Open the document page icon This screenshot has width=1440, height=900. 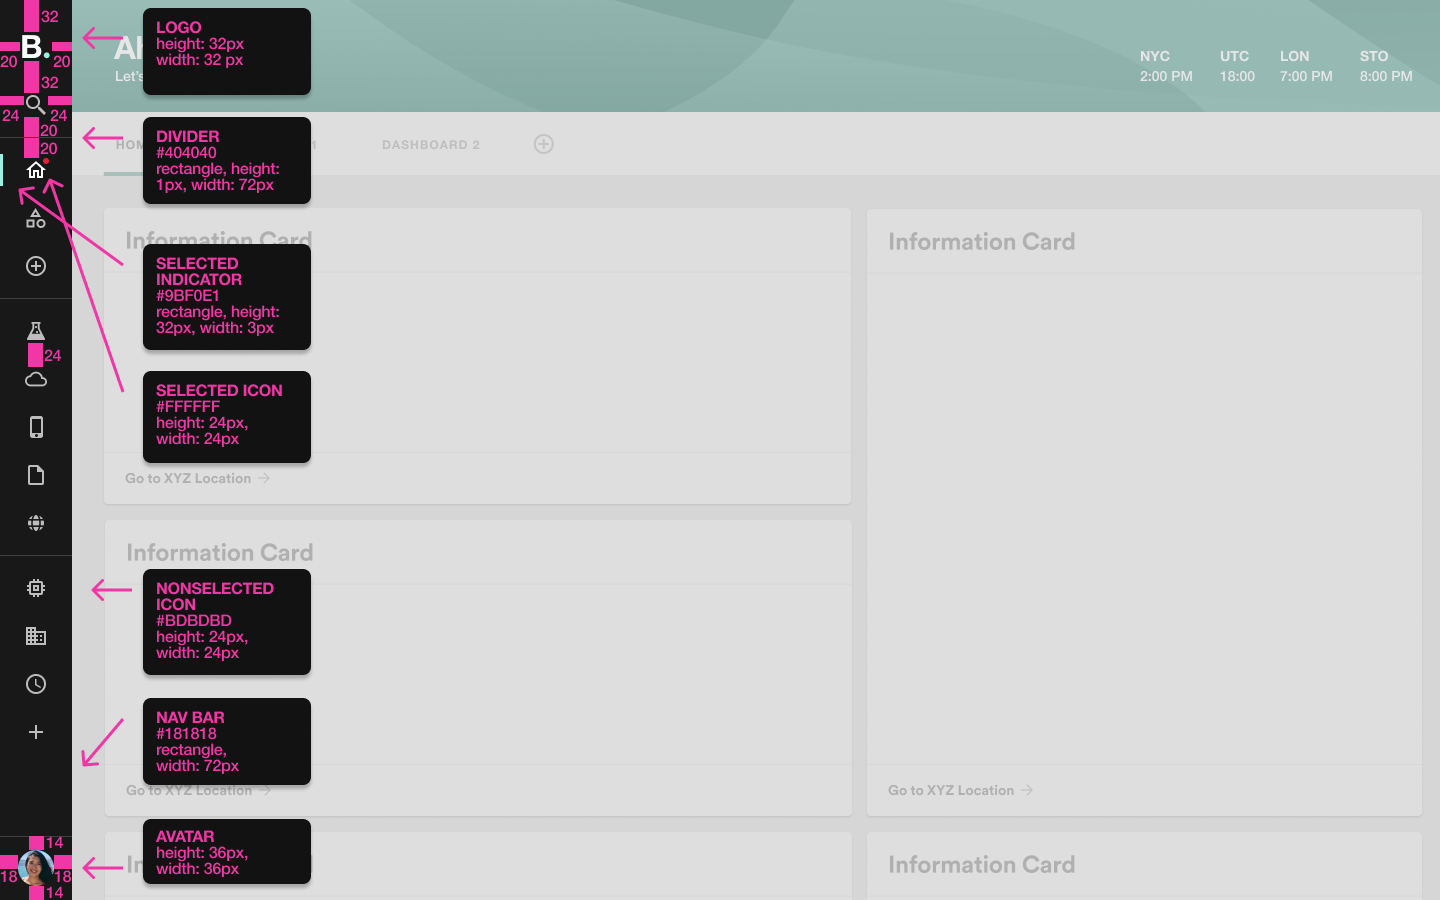(36, 475)
